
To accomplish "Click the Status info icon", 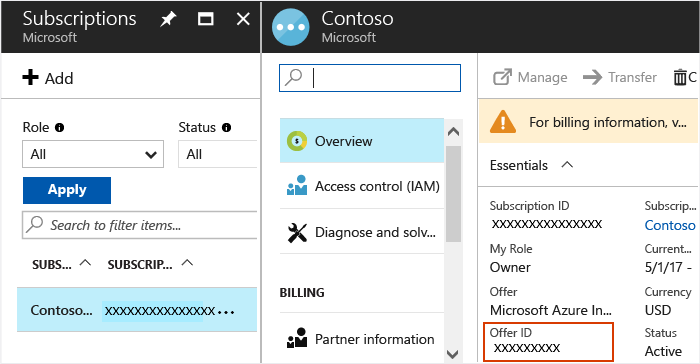I will click(226, 128).
